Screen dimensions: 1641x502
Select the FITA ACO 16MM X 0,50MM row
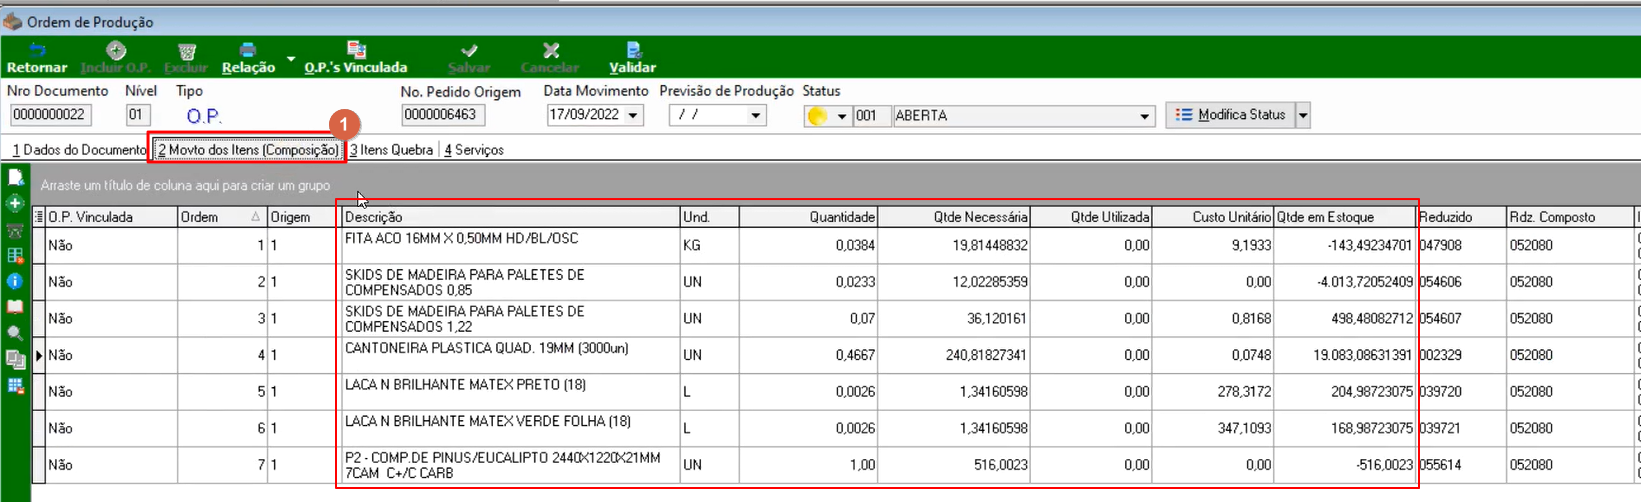[835, 245]
